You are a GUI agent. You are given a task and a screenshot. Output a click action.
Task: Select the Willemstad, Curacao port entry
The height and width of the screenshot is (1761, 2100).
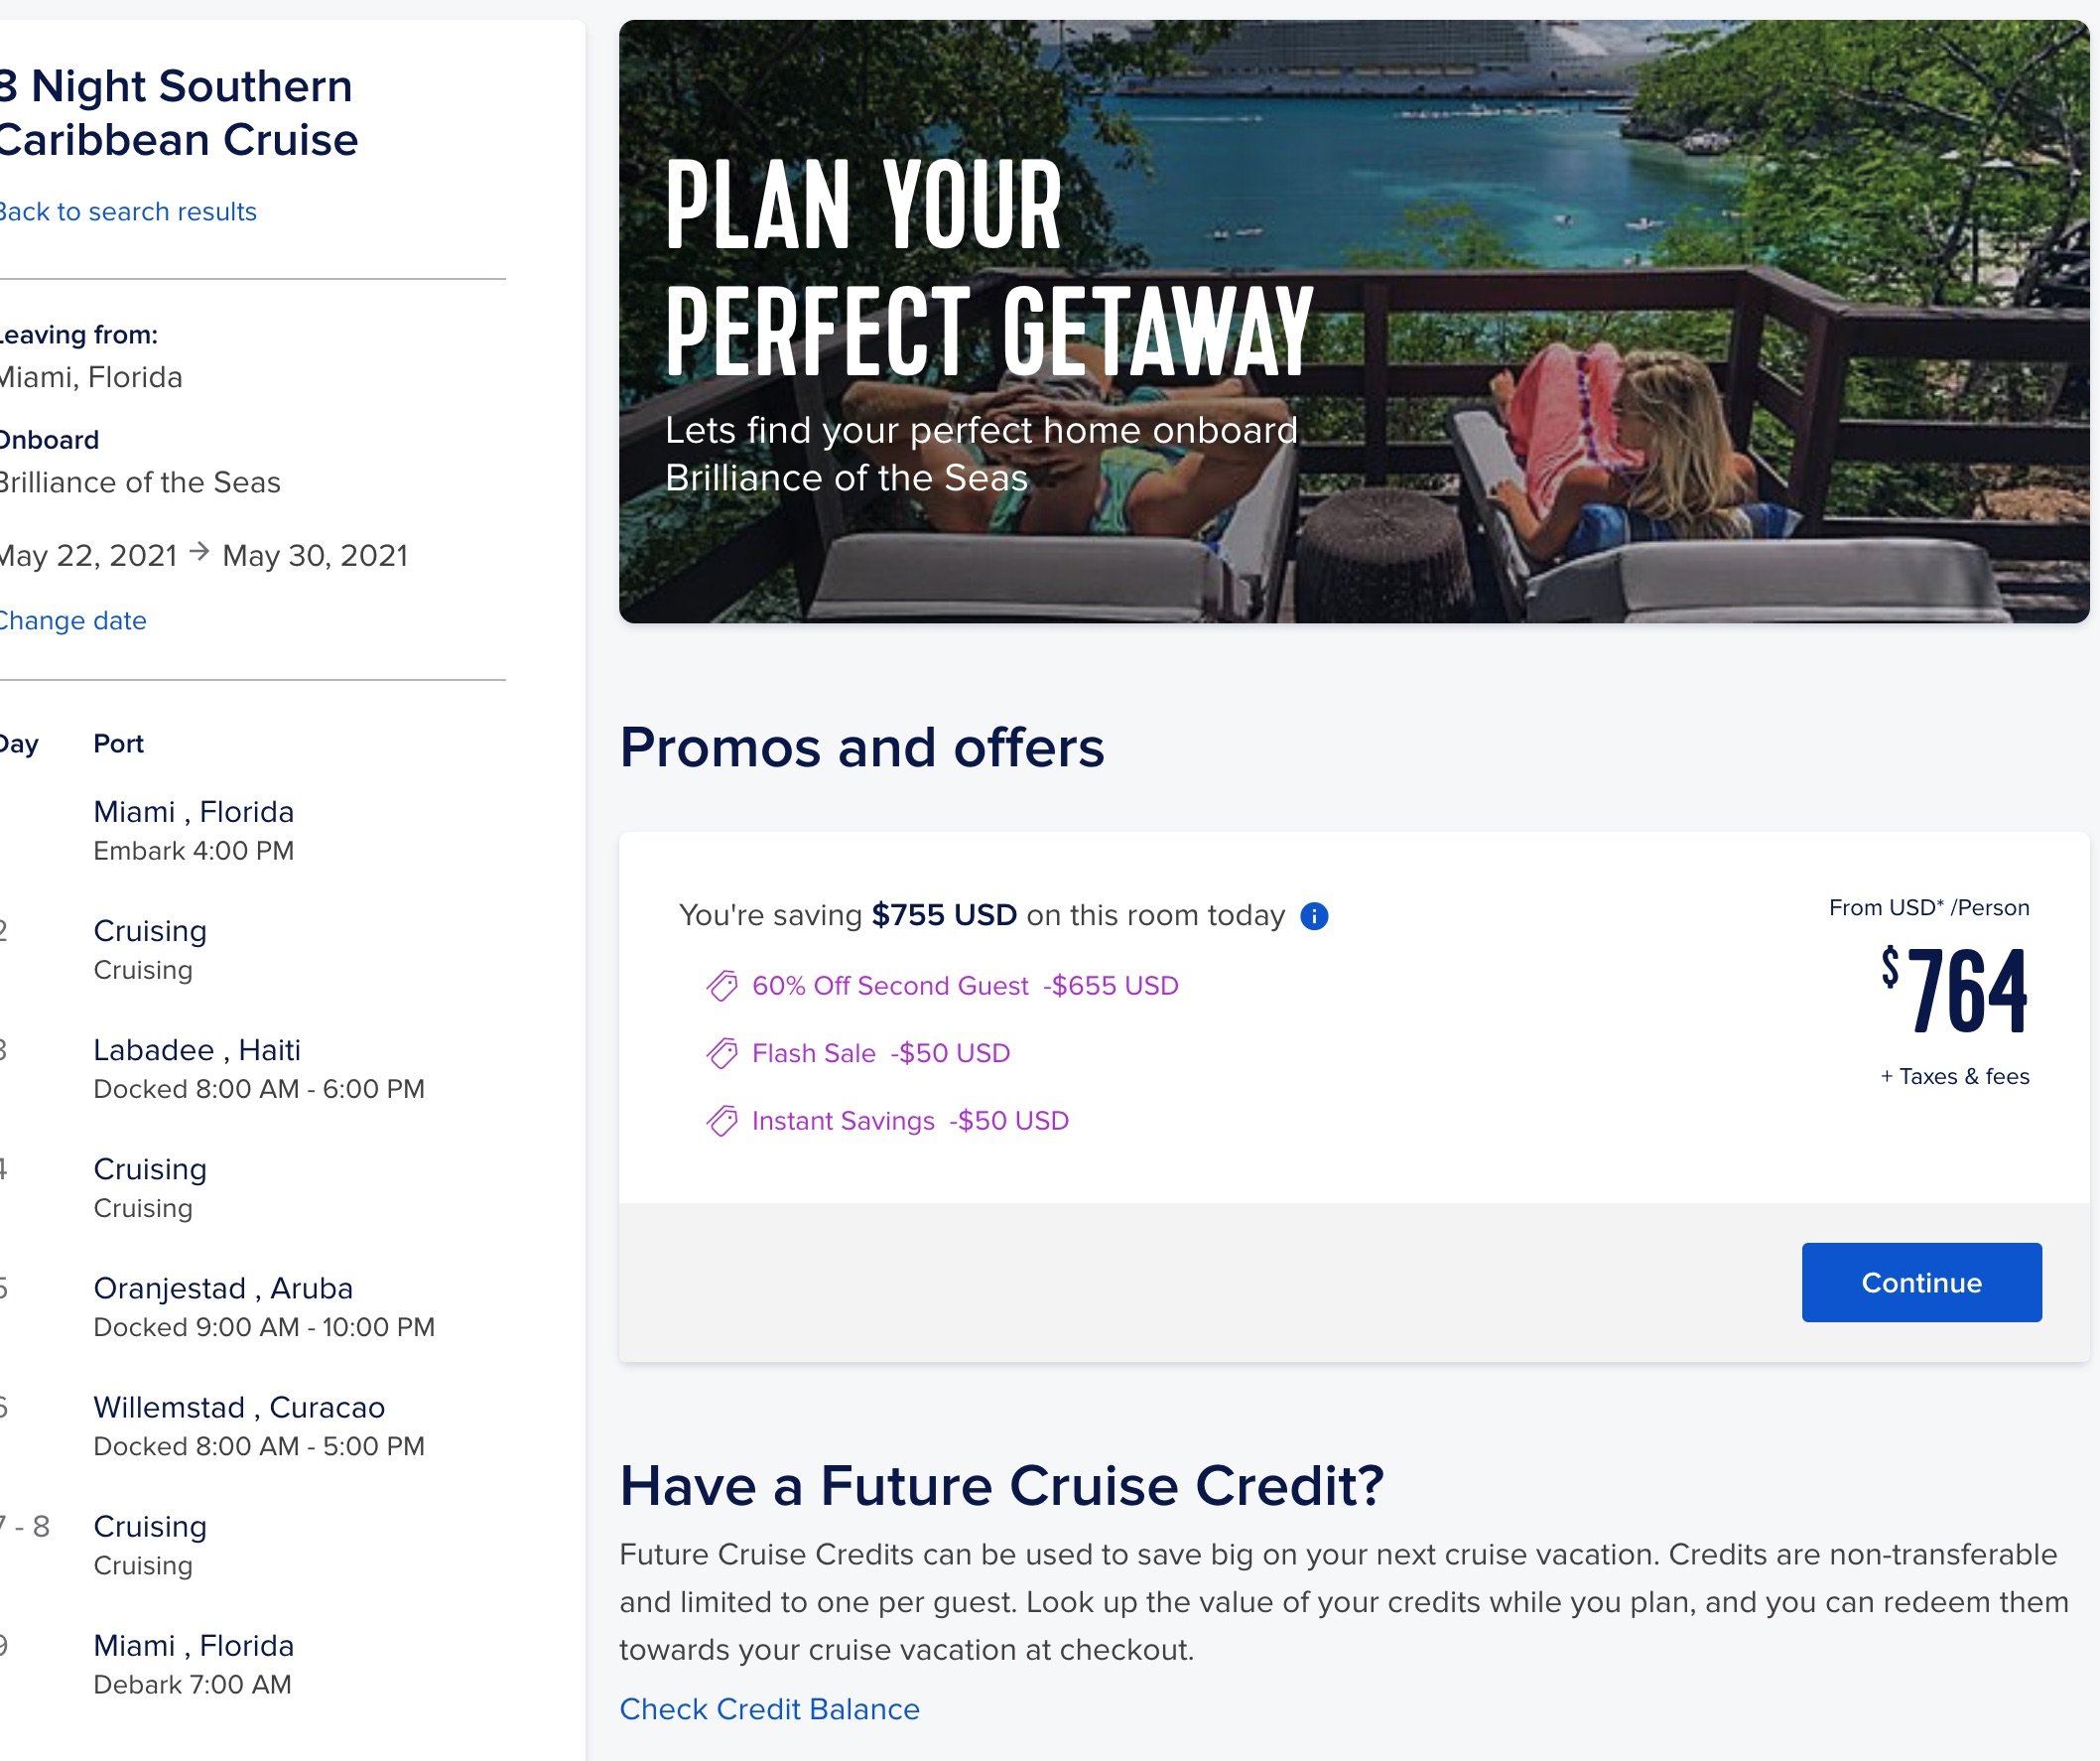[x=259, y=1425]
